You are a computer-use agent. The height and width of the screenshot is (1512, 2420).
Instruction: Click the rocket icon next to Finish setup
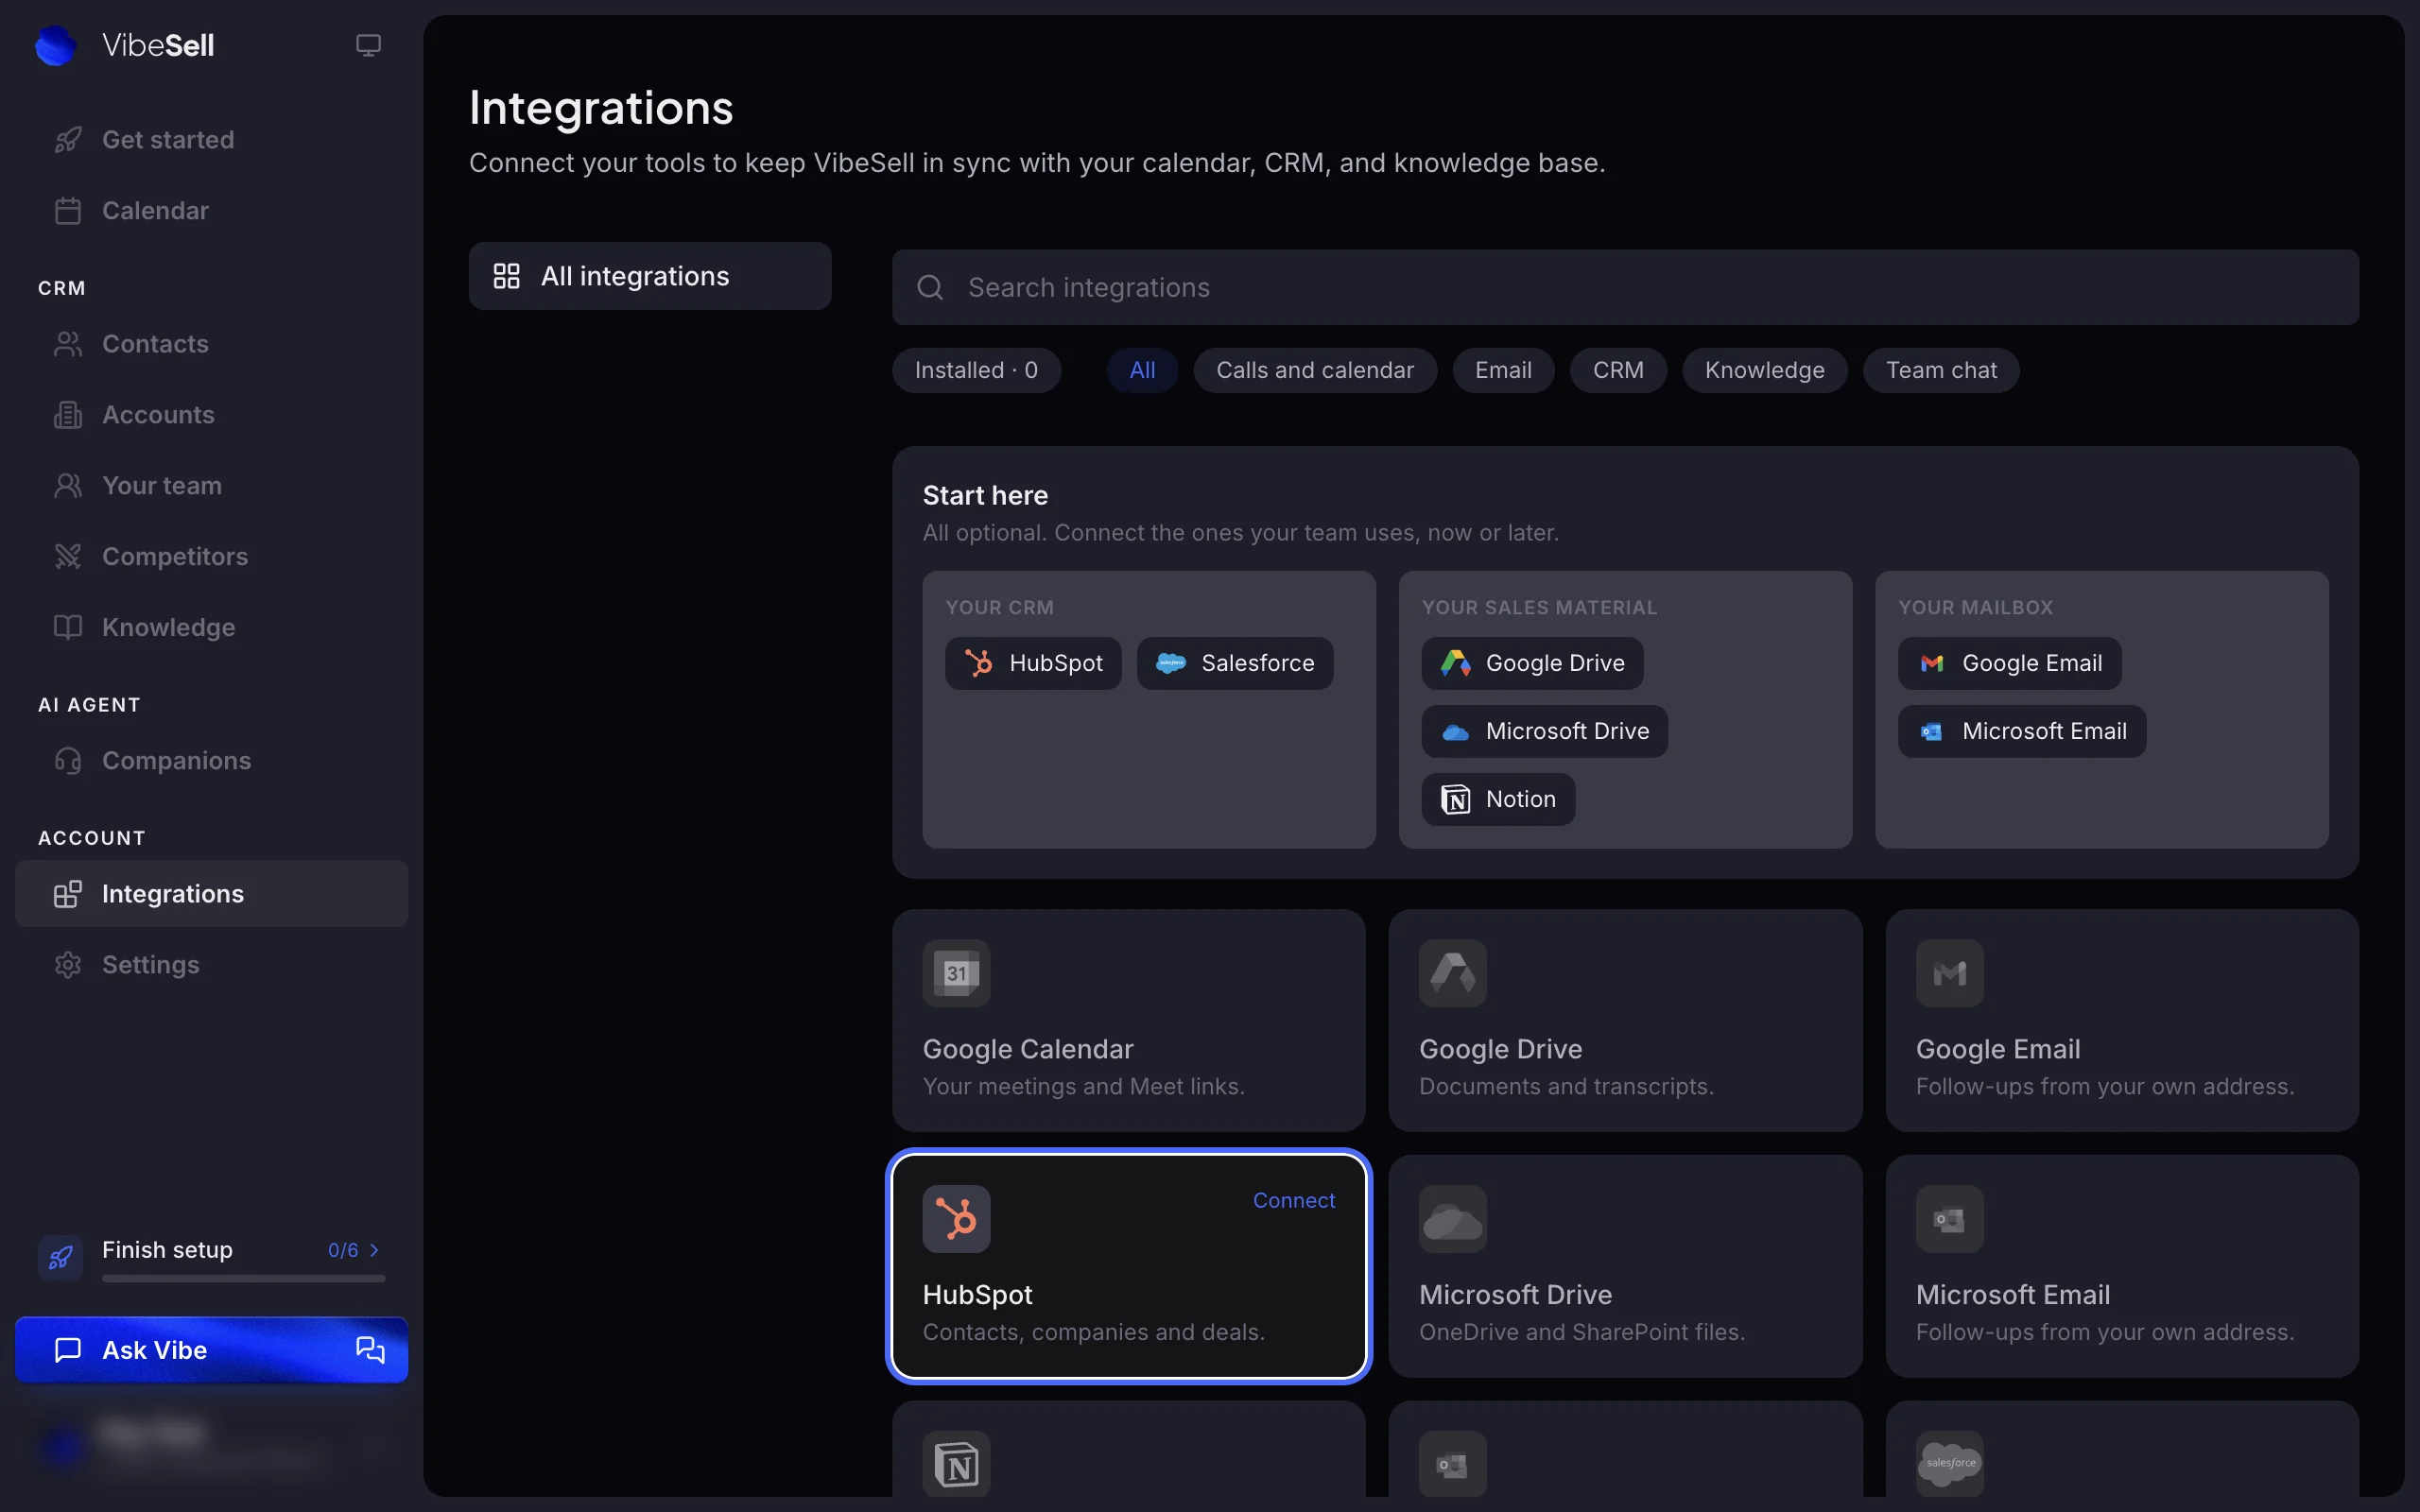tap(60, 1257)
